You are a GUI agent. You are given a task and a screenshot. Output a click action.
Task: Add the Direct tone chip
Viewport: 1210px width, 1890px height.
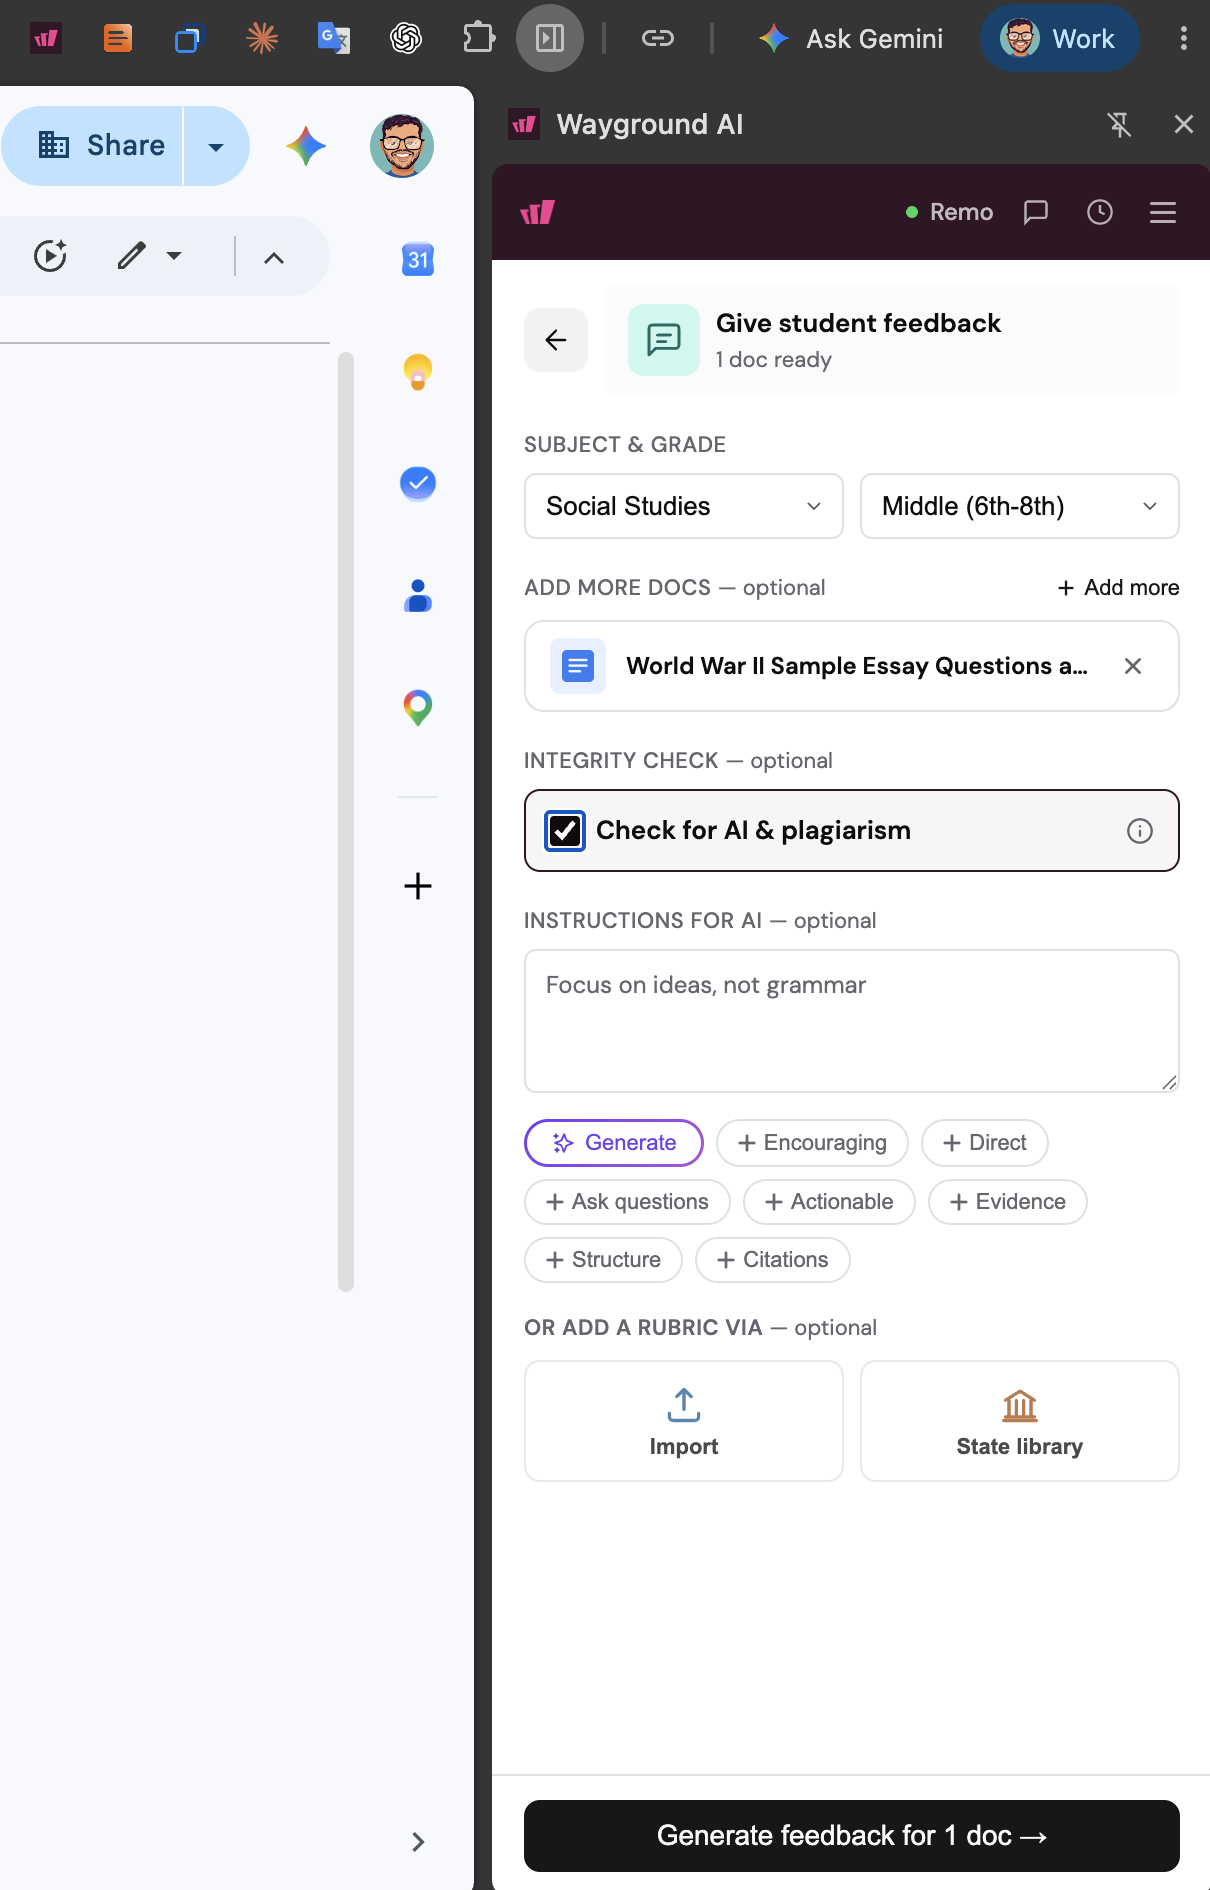(985, 1143)
